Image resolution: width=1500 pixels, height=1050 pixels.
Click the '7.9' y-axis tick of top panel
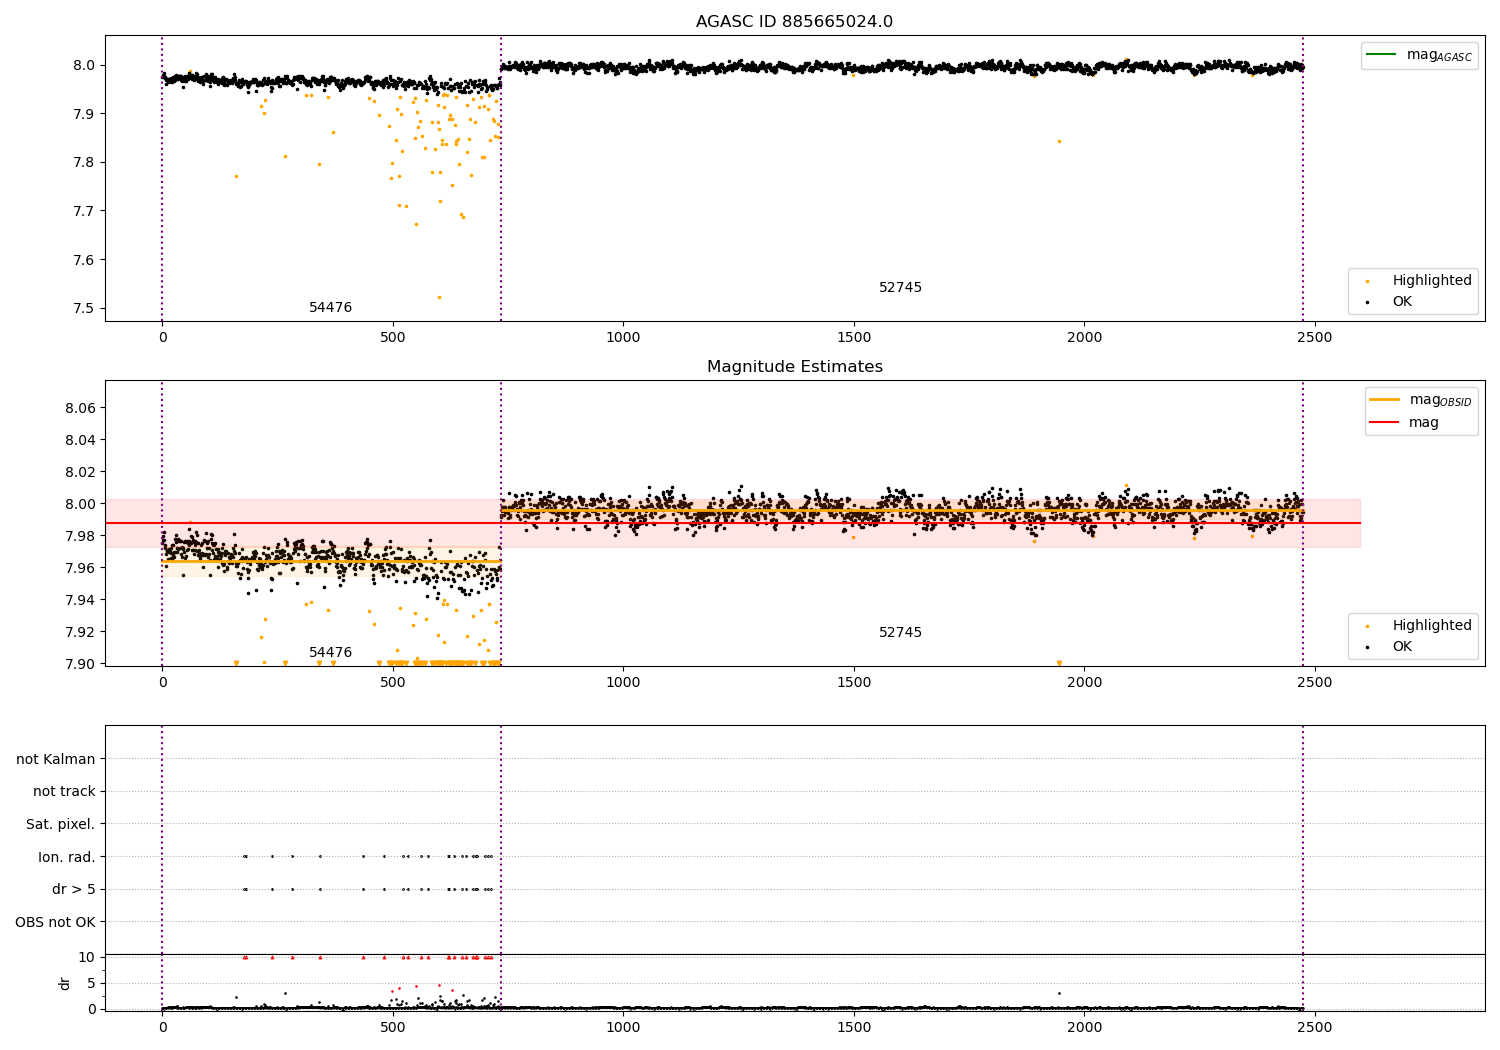[x=83, y=114]
